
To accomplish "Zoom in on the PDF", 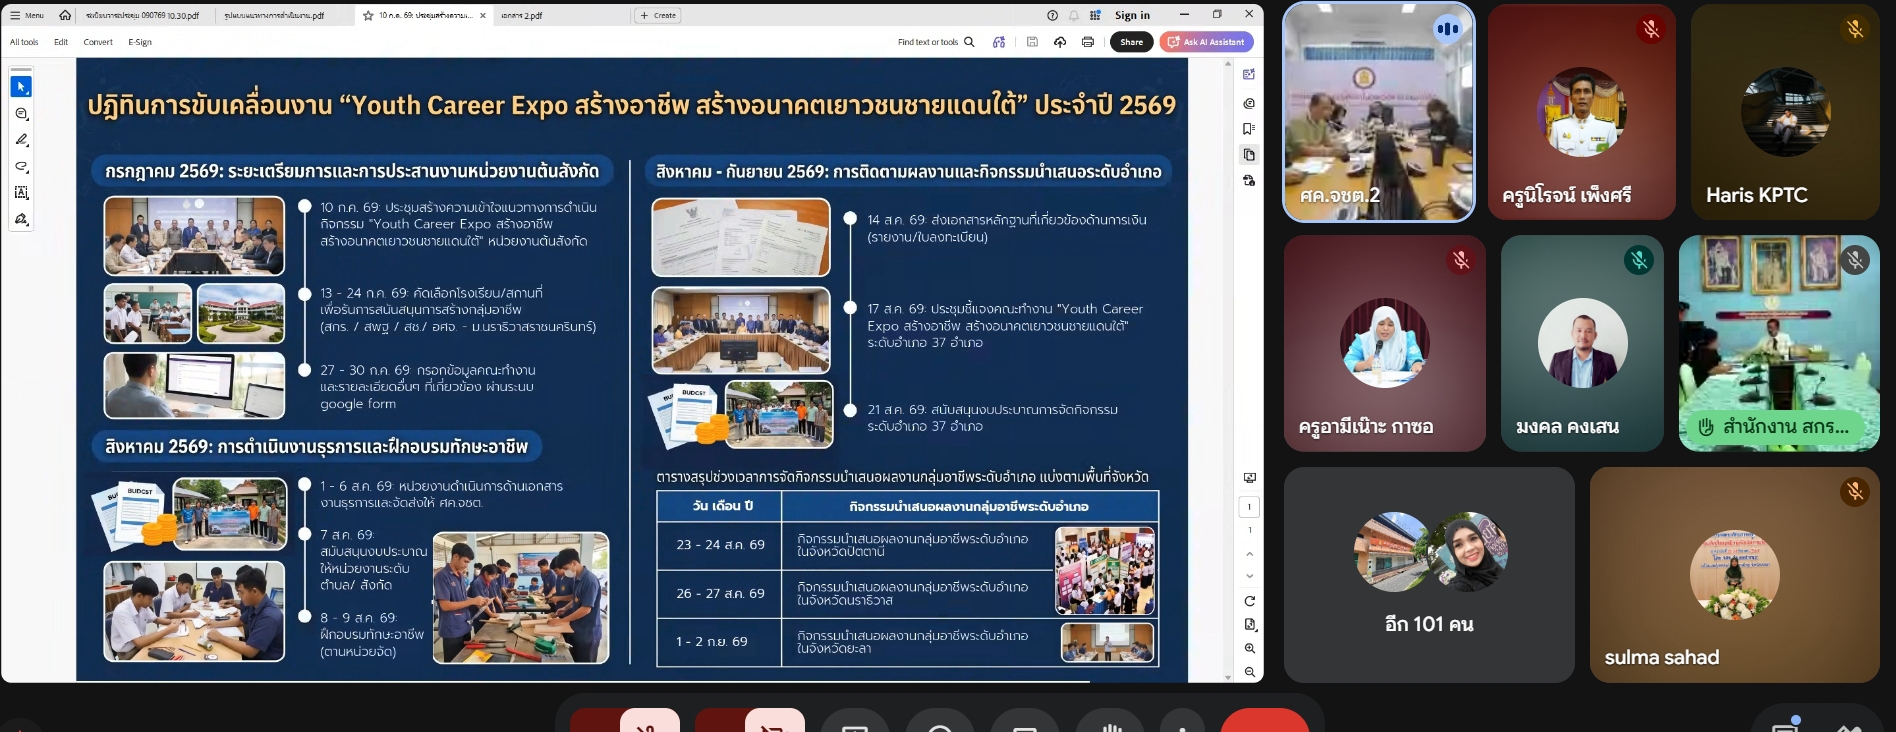I will [1250, 648].
